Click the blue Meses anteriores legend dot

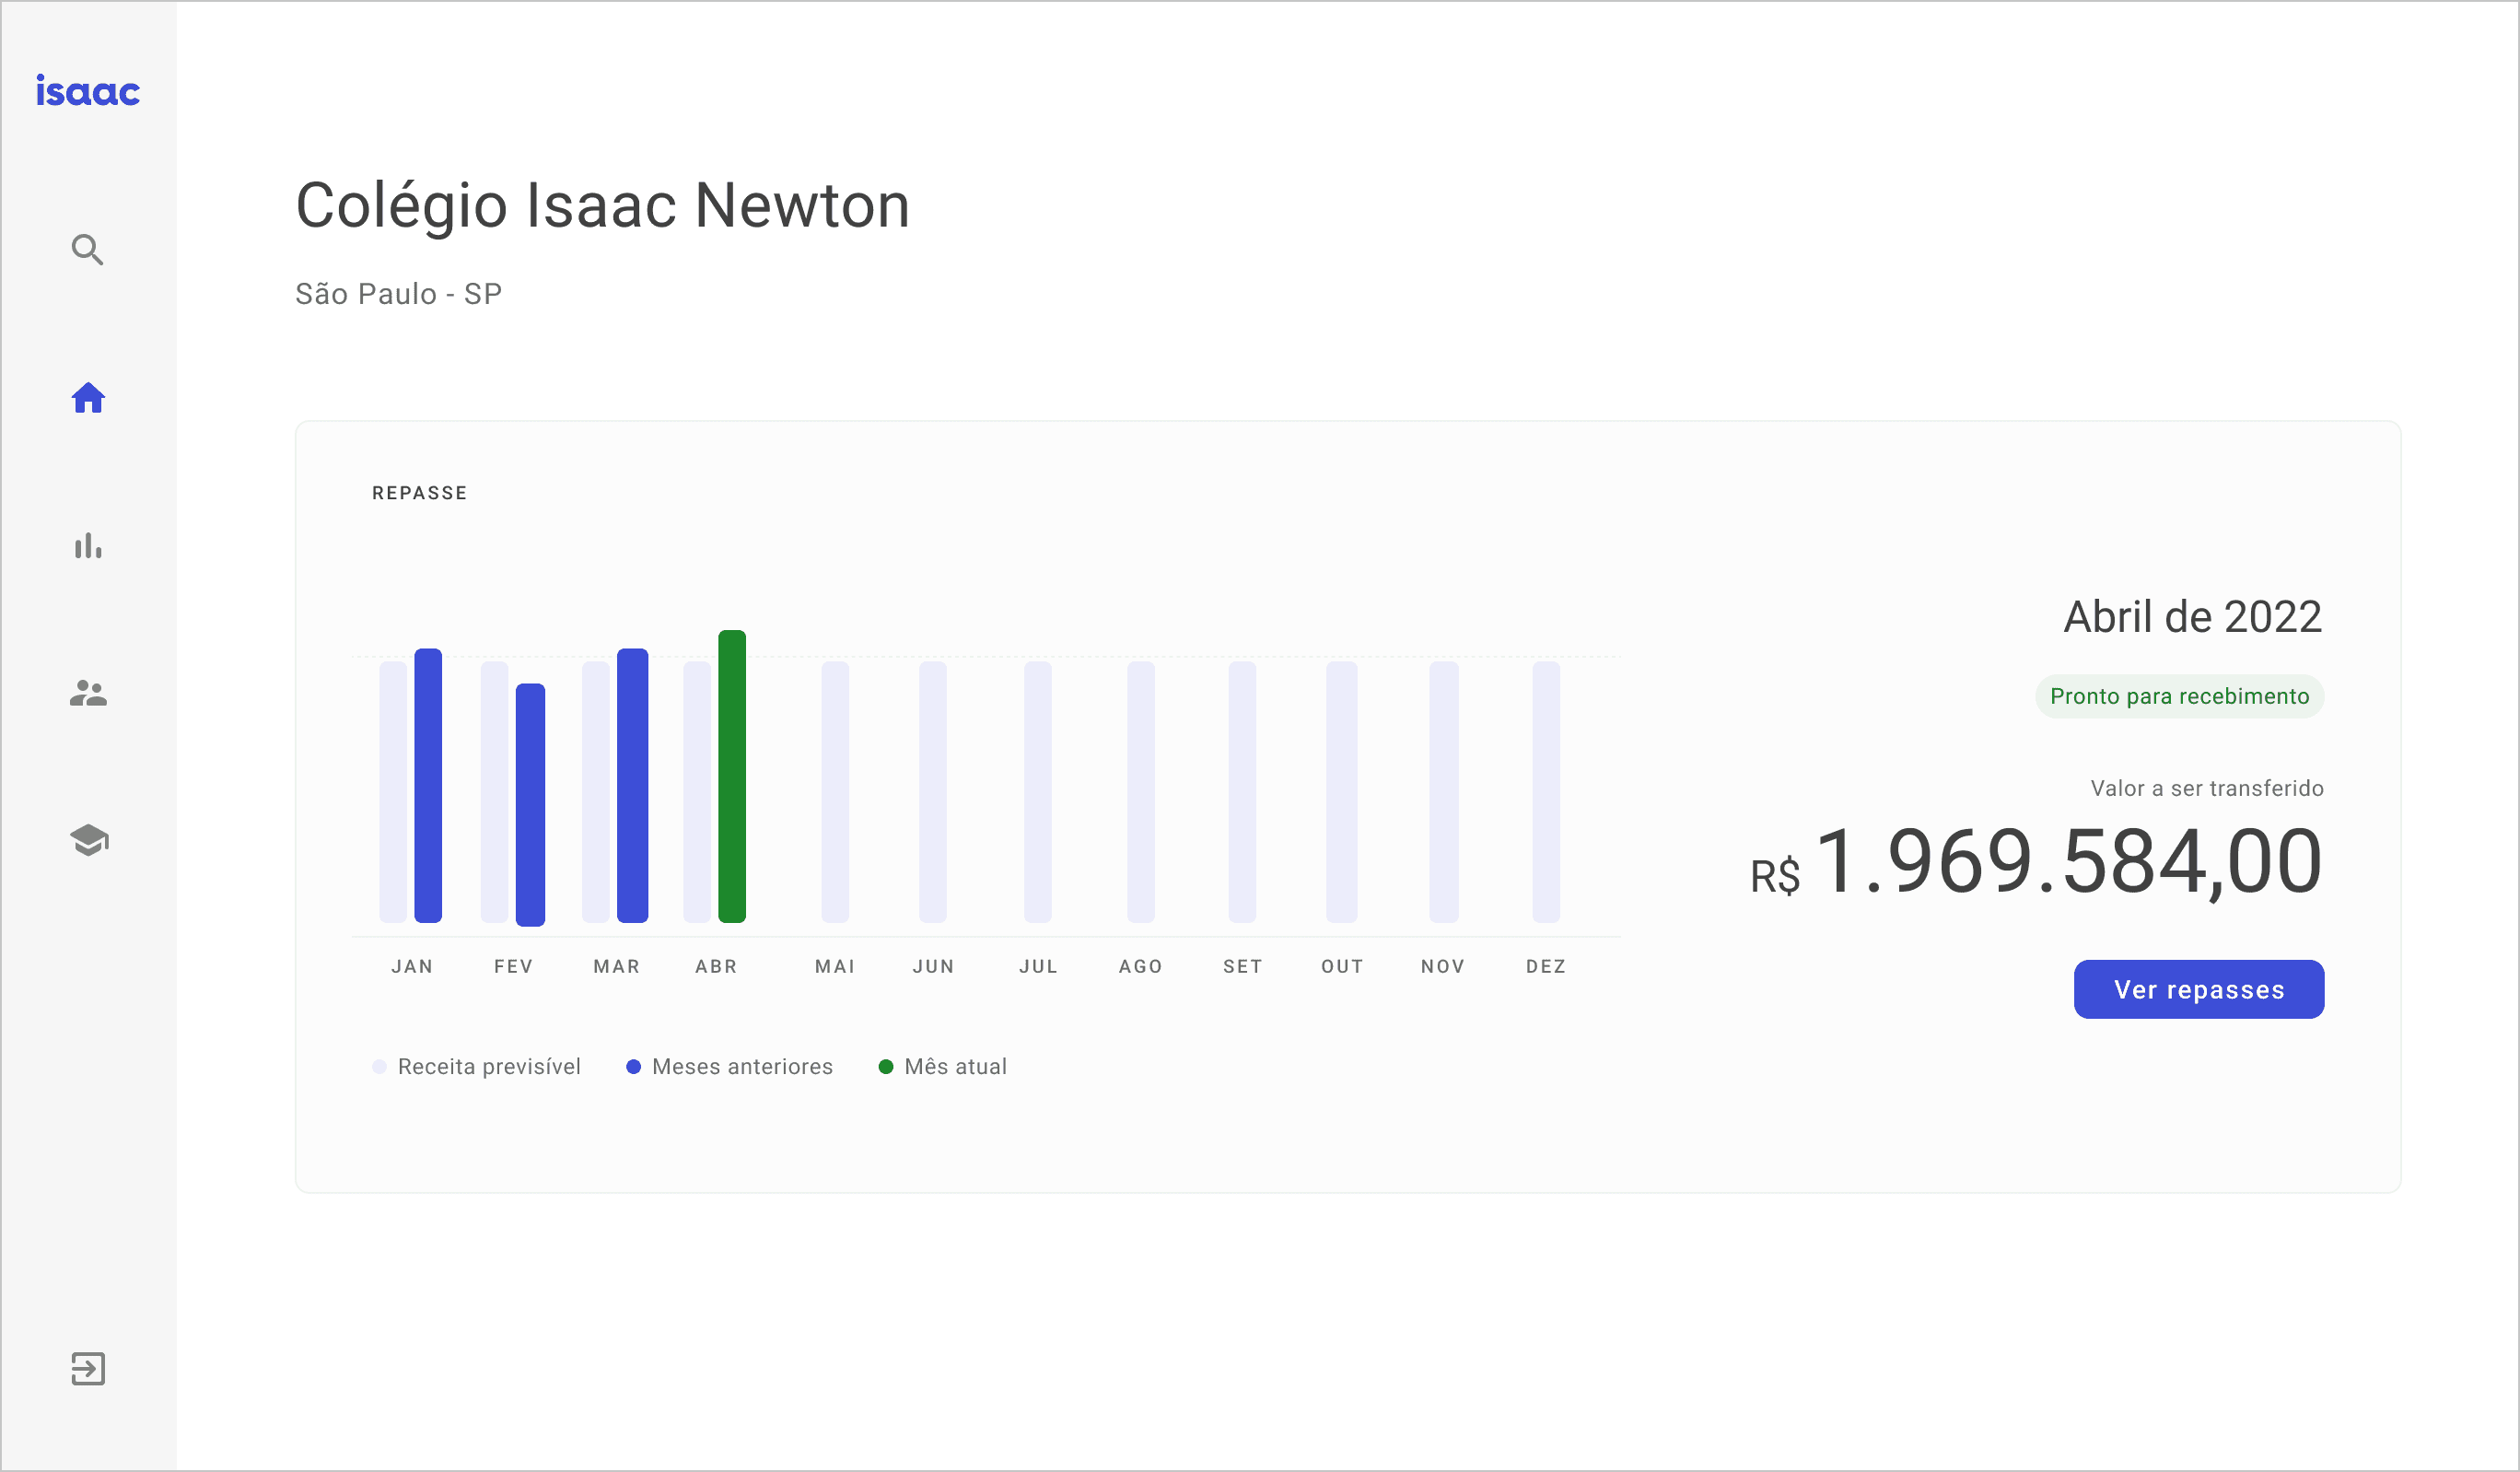coord(633,1067)
